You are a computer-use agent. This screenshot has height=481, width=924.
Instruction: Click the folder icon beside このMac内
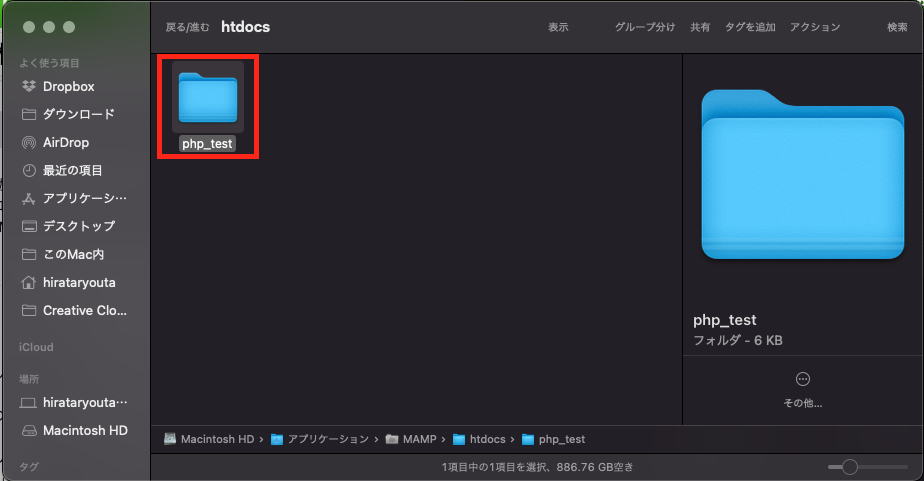tap(28, 255)
